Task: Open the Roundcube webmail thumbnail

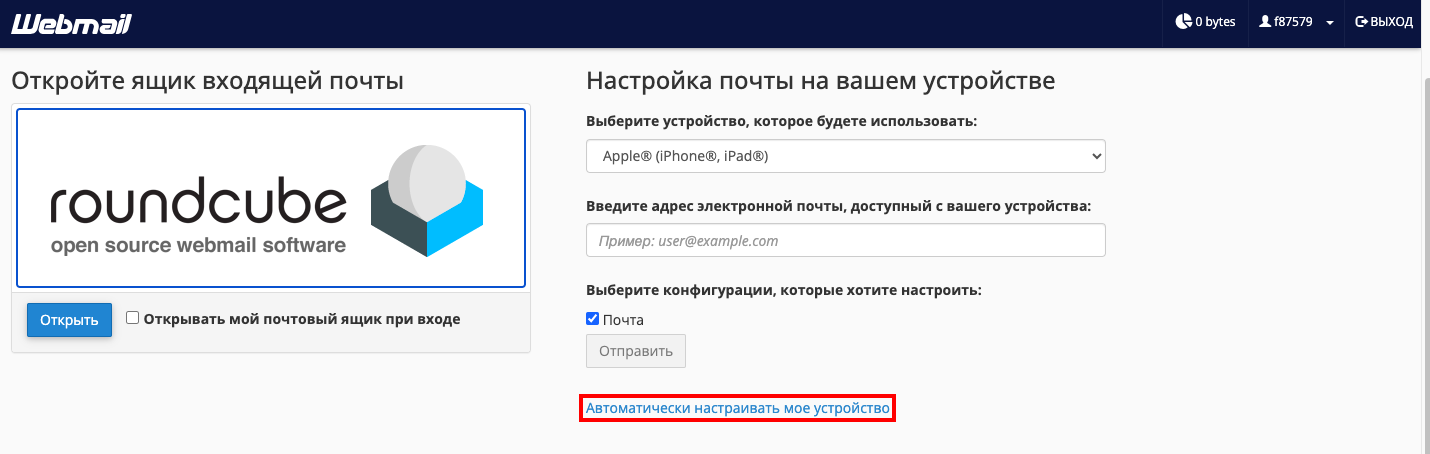Action: pos(271,198)
